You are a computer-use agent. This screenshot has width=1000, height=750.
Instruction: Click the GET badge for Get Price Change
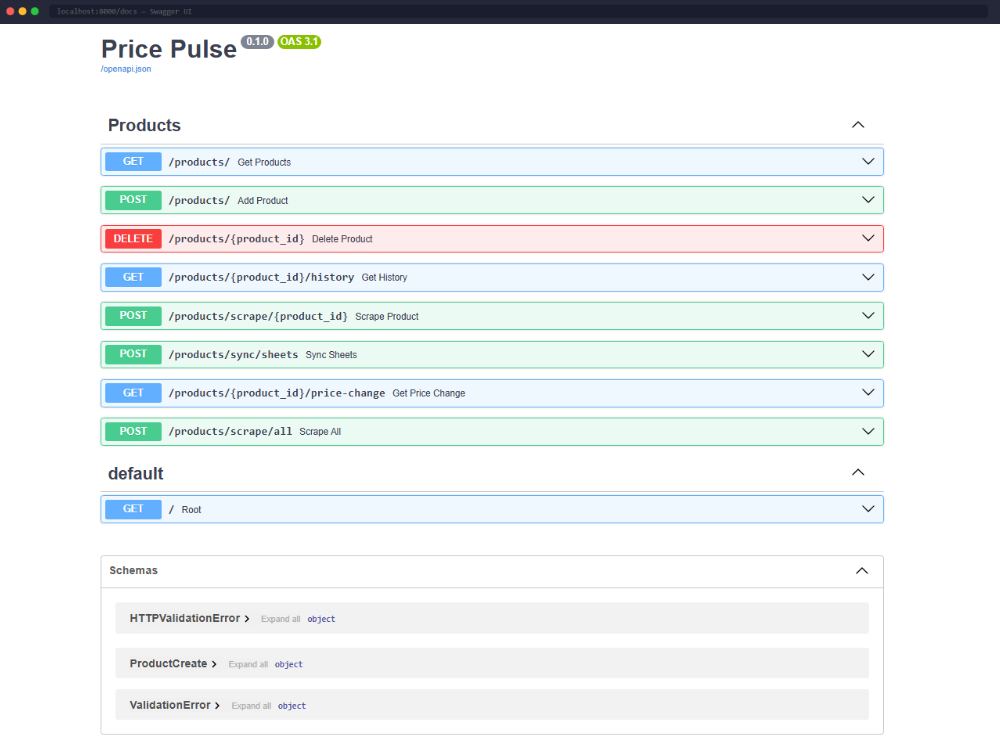click(x=133, y=393)
